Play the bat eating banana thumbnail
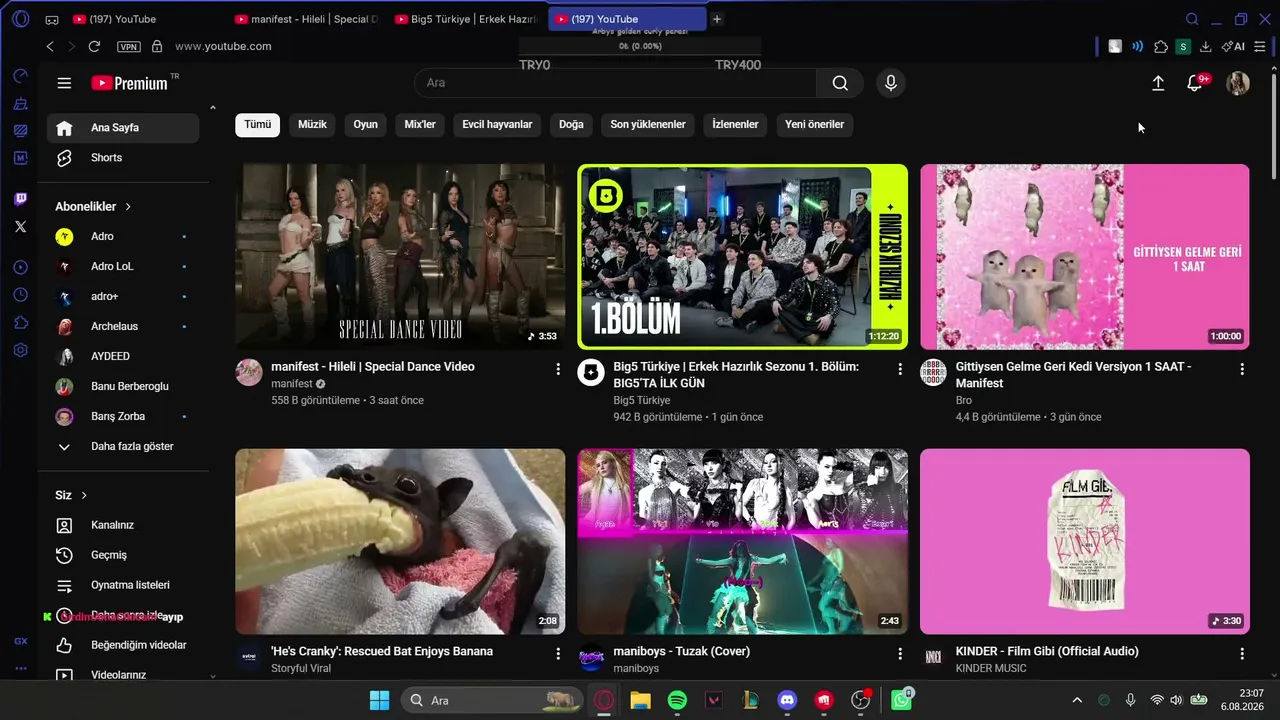The height and width of the screenshot is (720, 1280). pos(400,541)
